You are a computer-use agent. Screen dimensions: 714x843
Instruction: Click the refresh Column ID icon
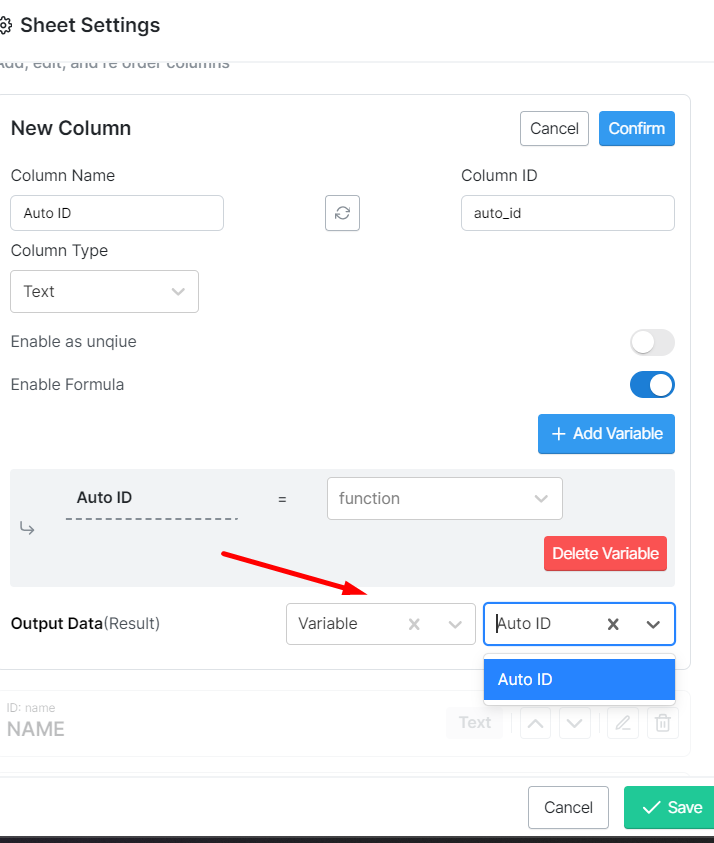[342, 213]
